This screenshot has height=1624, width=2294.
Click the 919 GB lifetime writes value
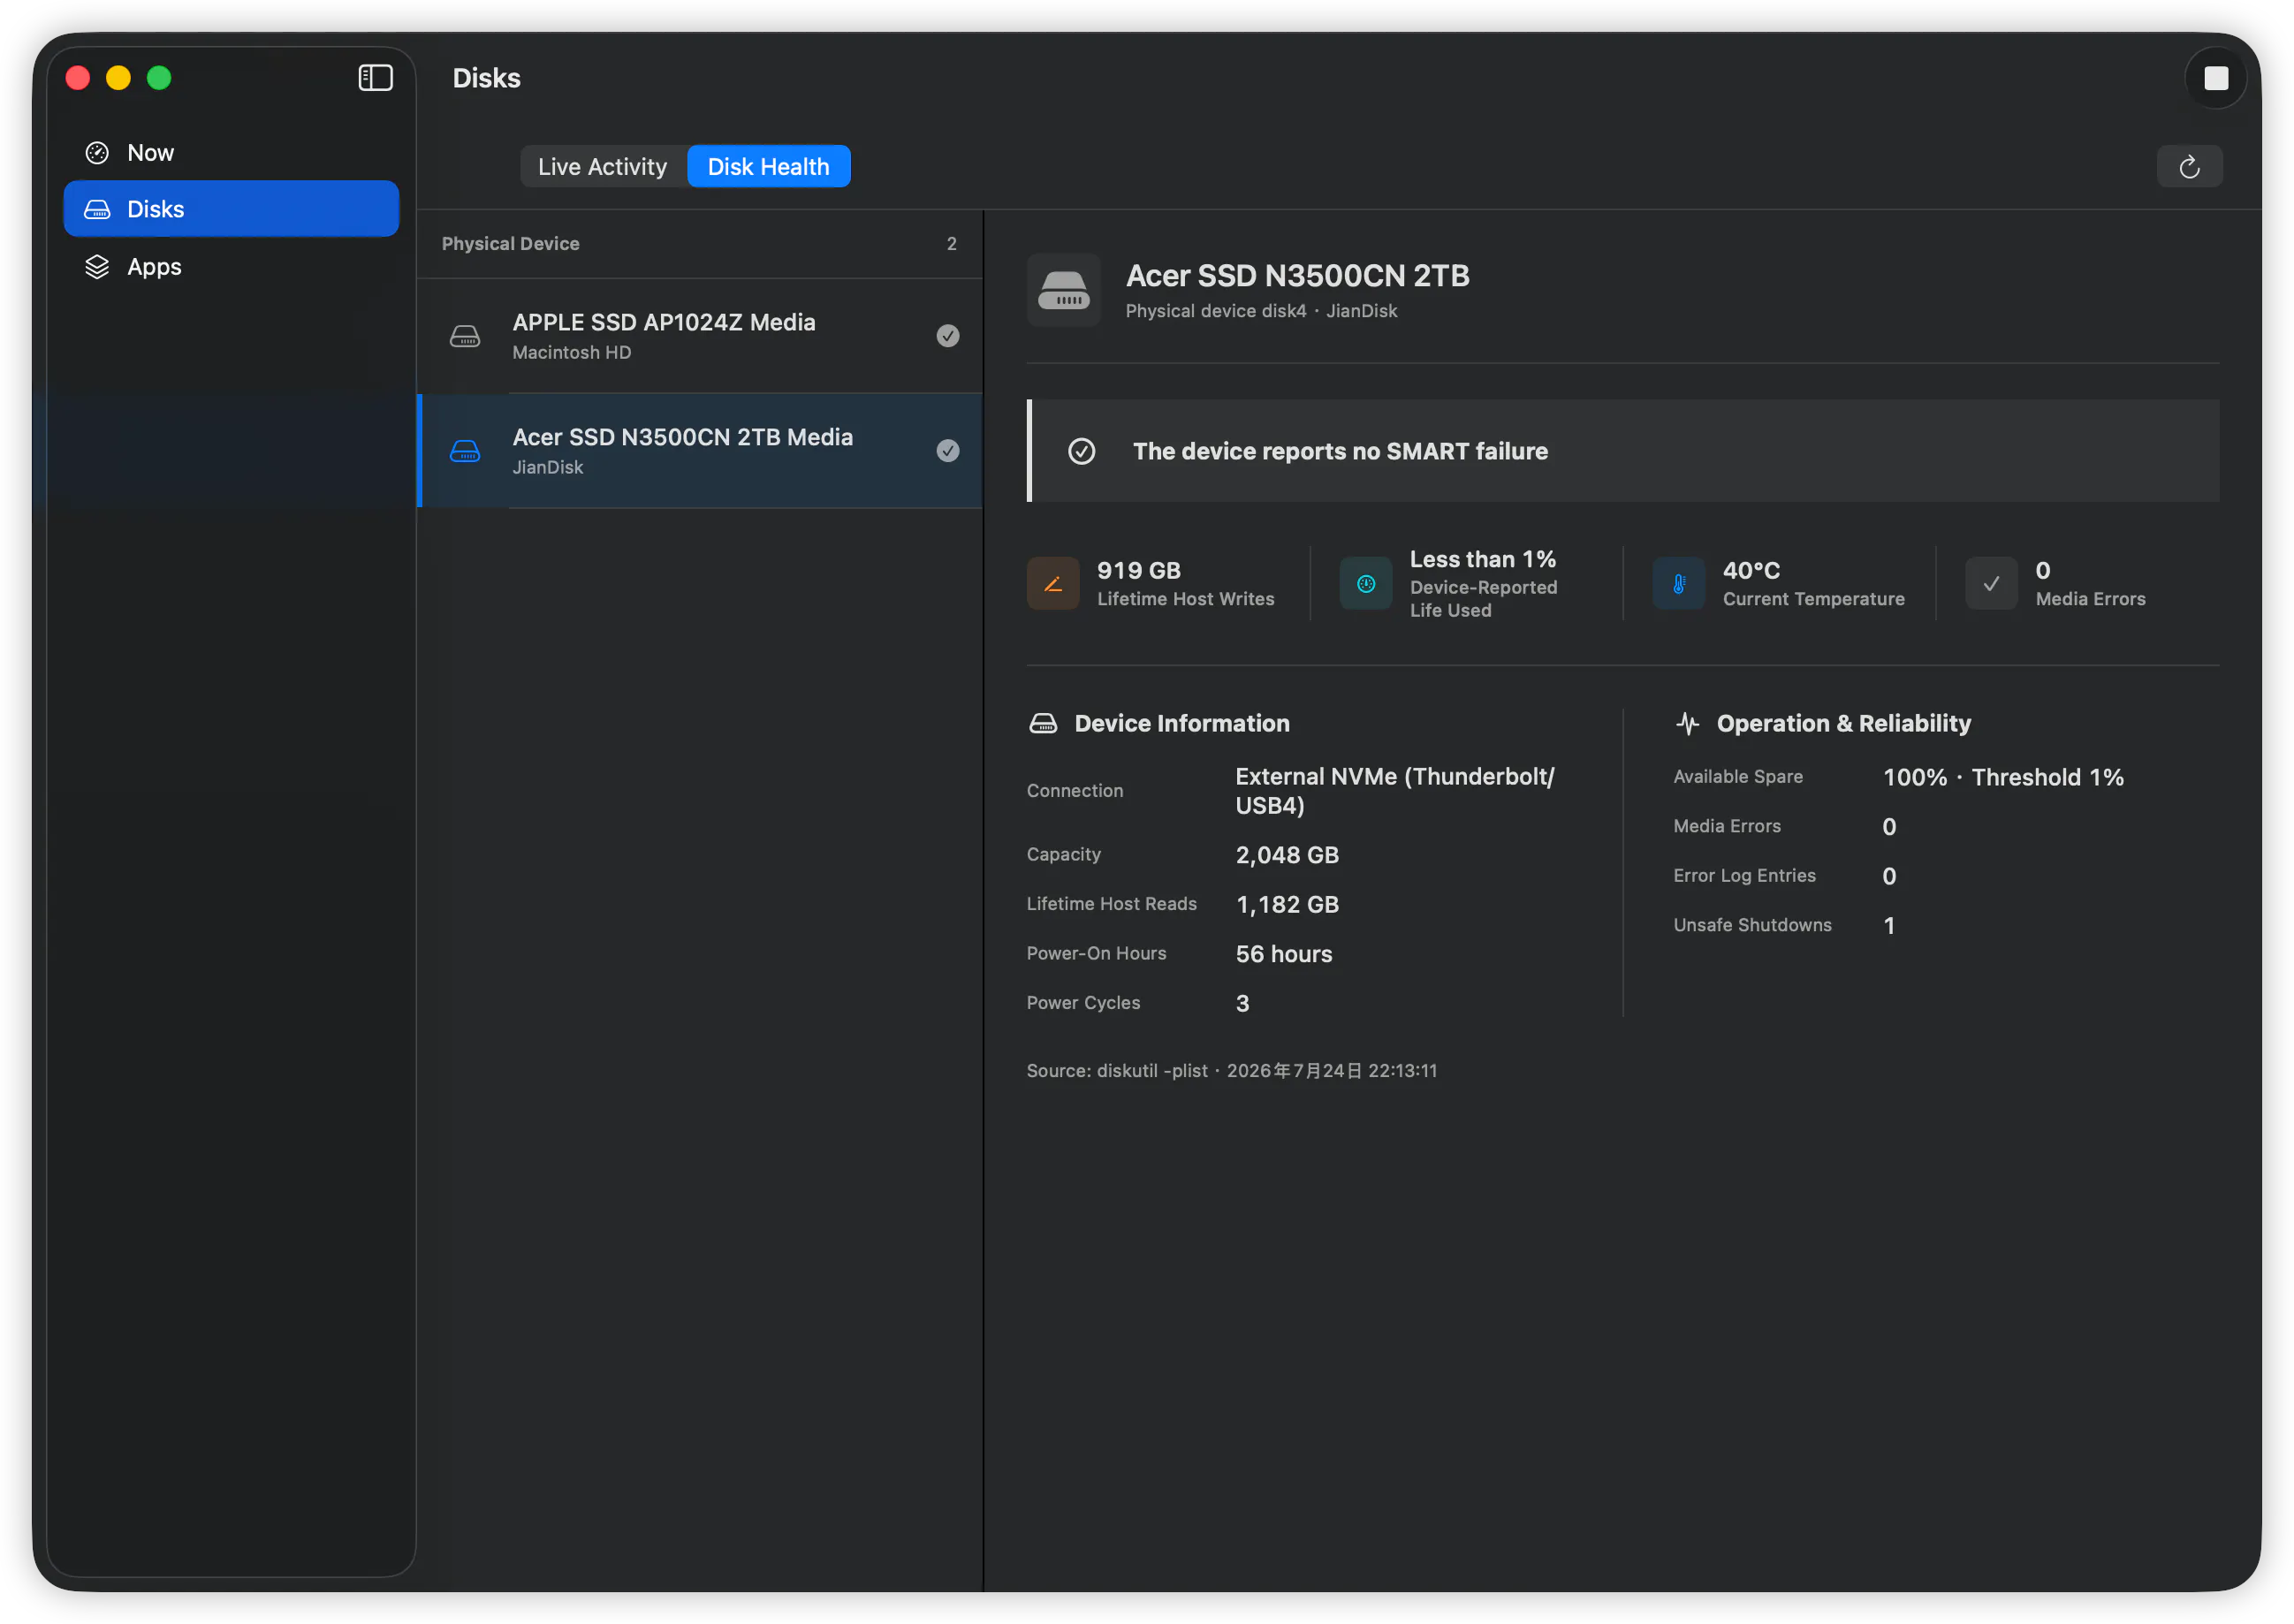(1138, 570)
